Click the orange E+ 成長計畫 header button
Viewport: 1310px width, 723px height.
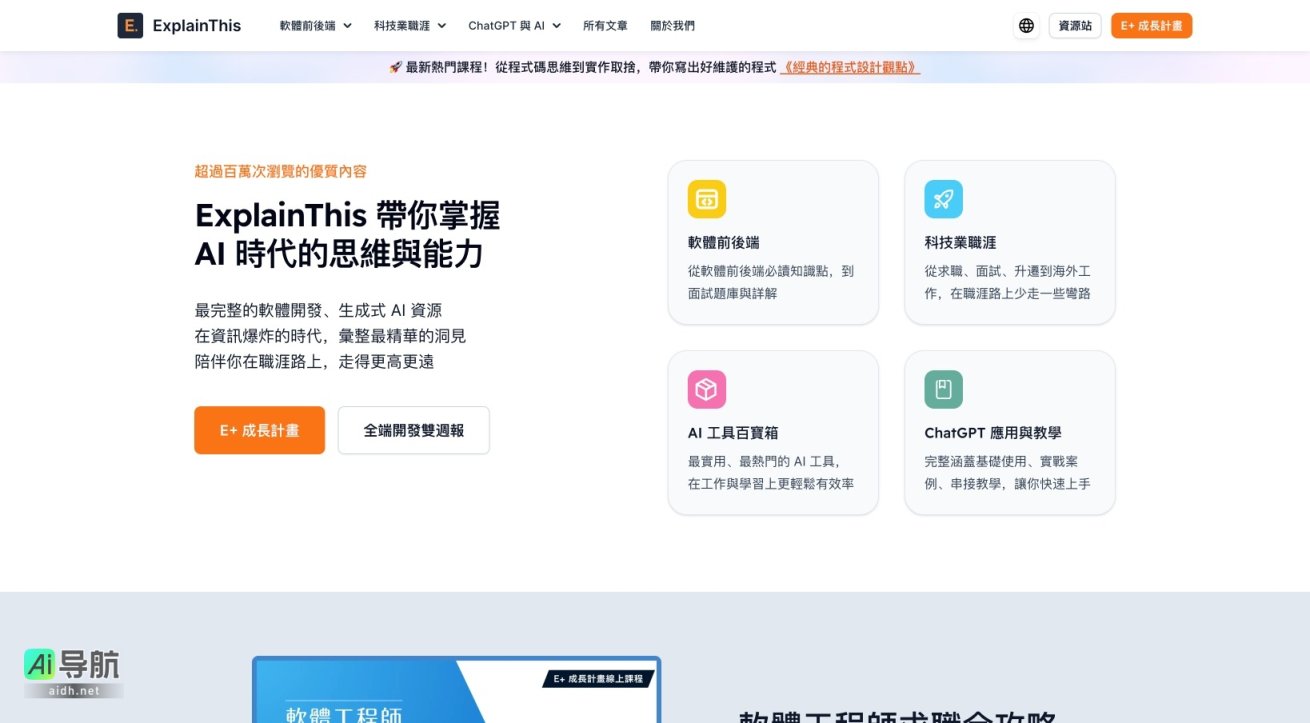pyautogui.click(x=1151, y=25)
